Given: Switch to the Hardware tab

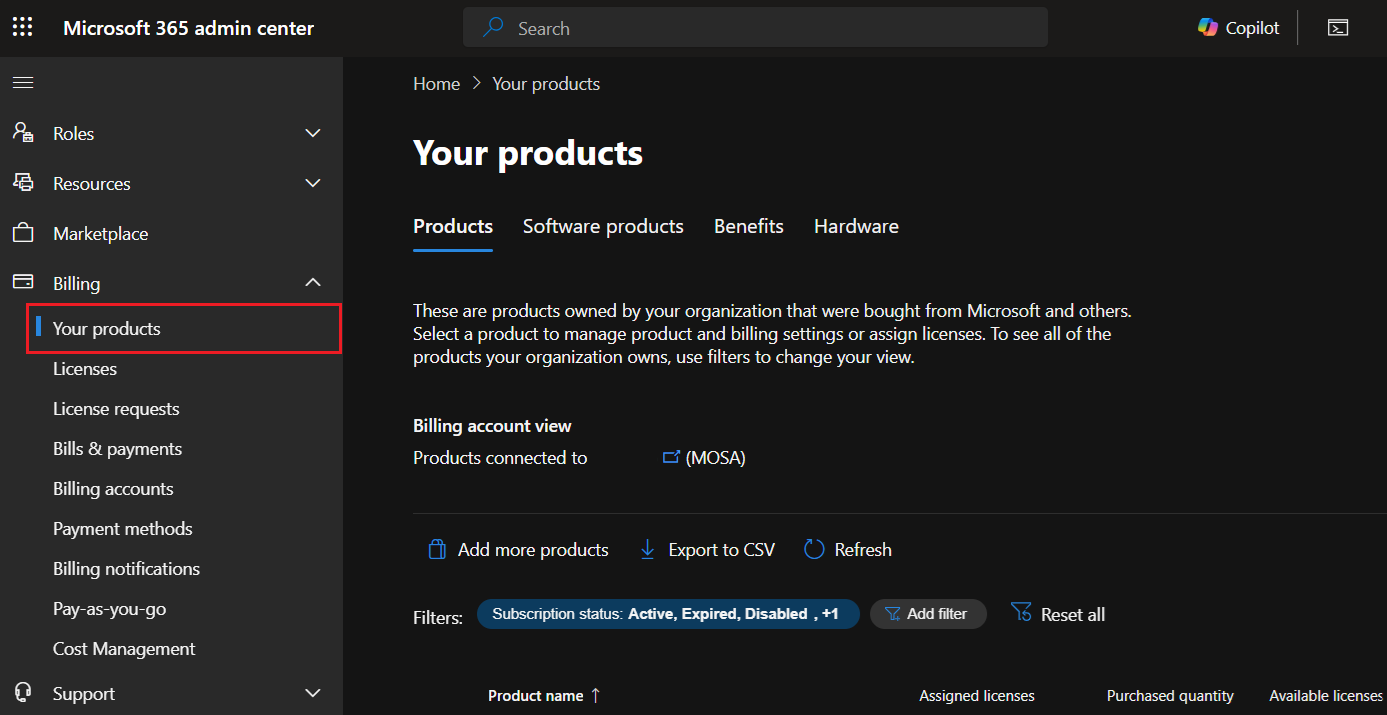Looking at the screenshot, I should pyautogui.click(x=856, y=226).
